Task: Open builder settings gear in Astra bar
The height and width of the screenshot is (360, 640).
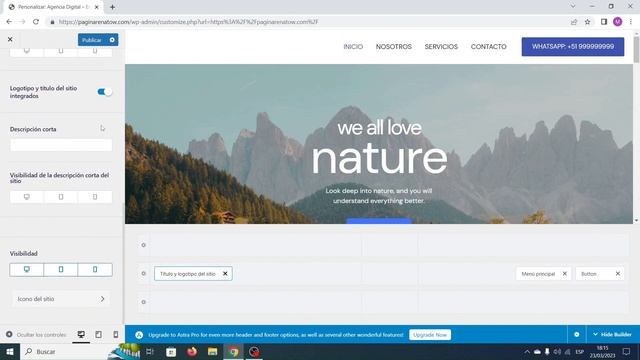Action: click(576, 334)
